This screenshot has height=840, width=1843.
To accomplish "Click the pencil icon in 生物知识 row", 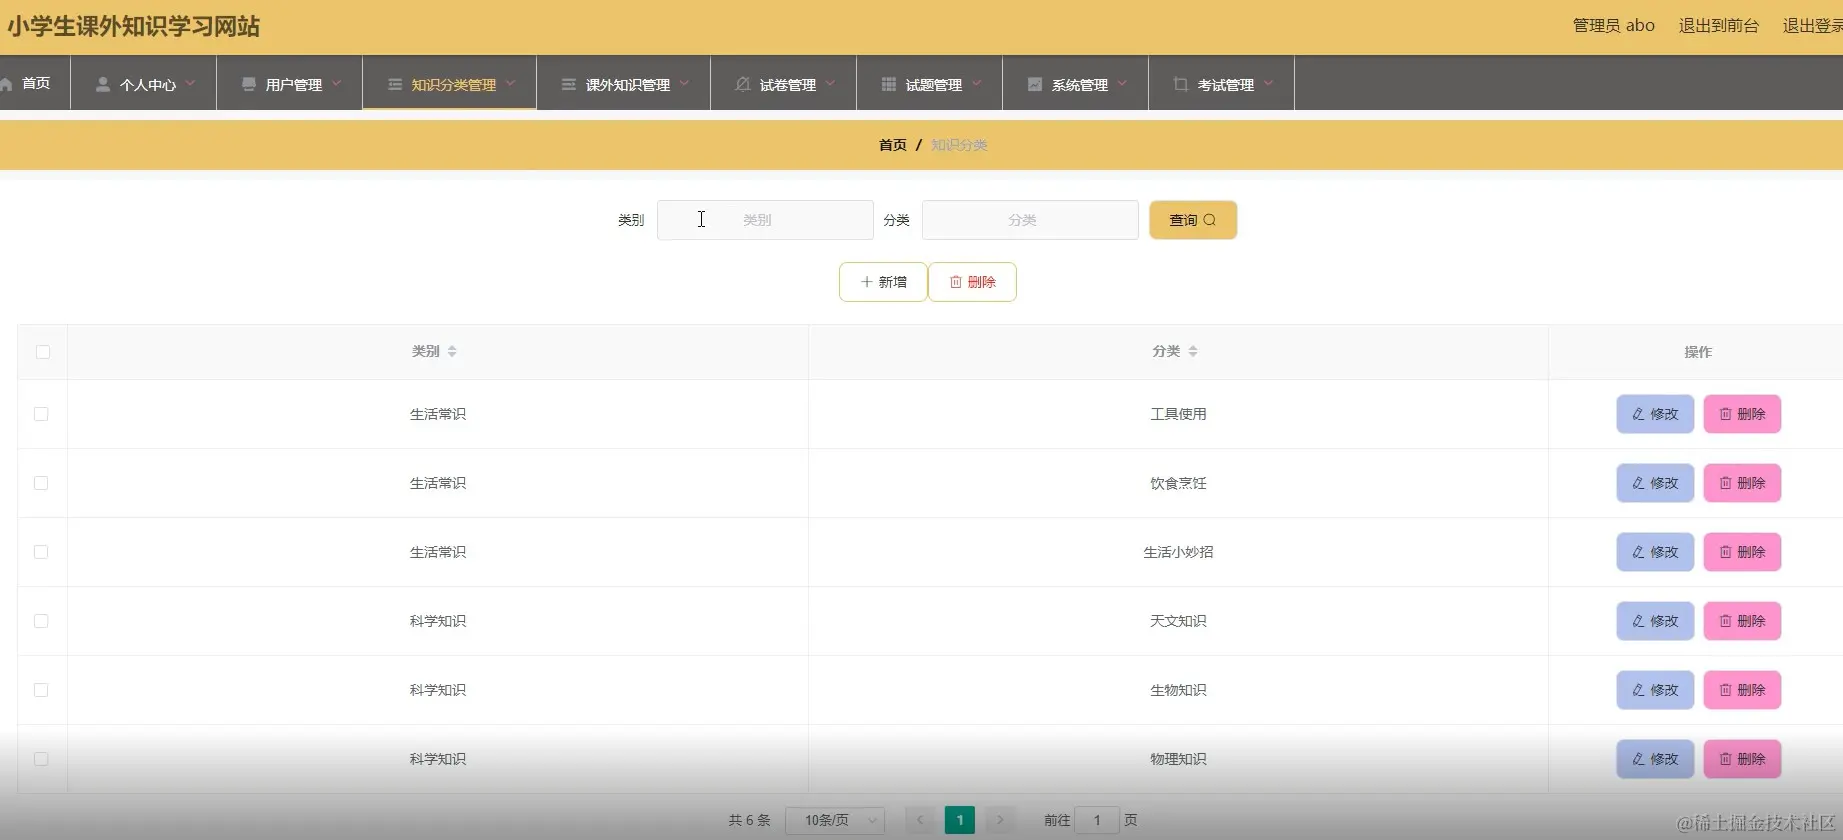I will click(1638, 690).
